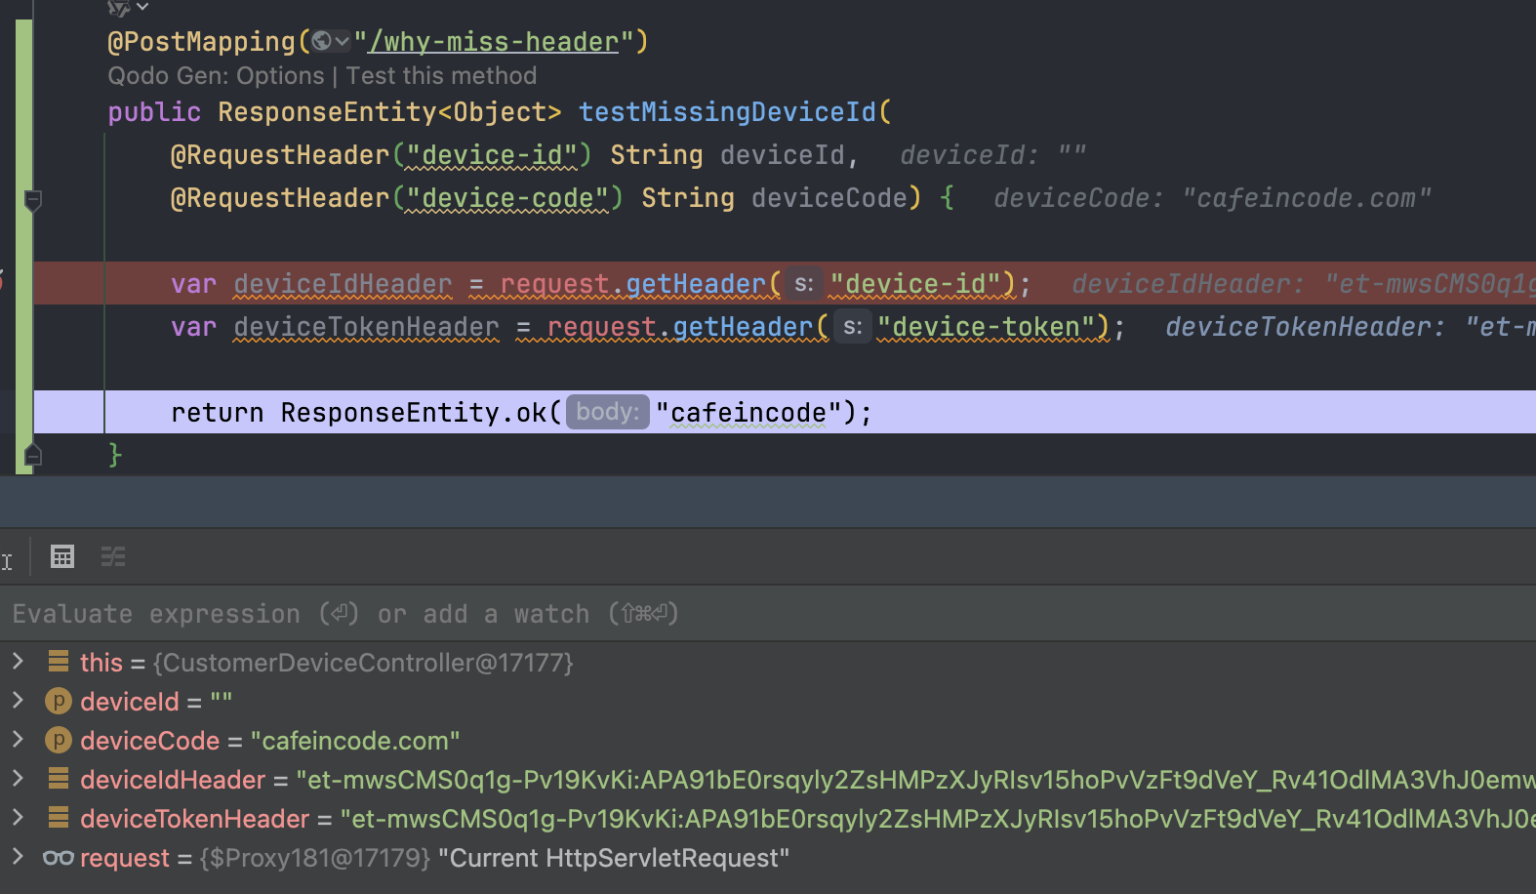Image resolution: width=1536 pixels, height=894 pixels.
Task: Expand the 'this' CustomerDeviceController node
Action: tap(17, 662)
